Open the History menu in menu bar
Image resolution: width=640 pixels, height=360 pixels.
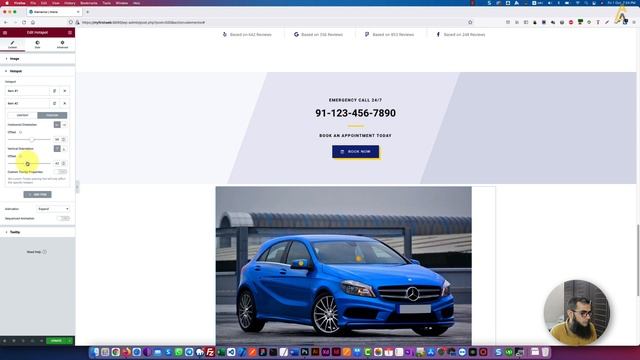pos(69,3)
